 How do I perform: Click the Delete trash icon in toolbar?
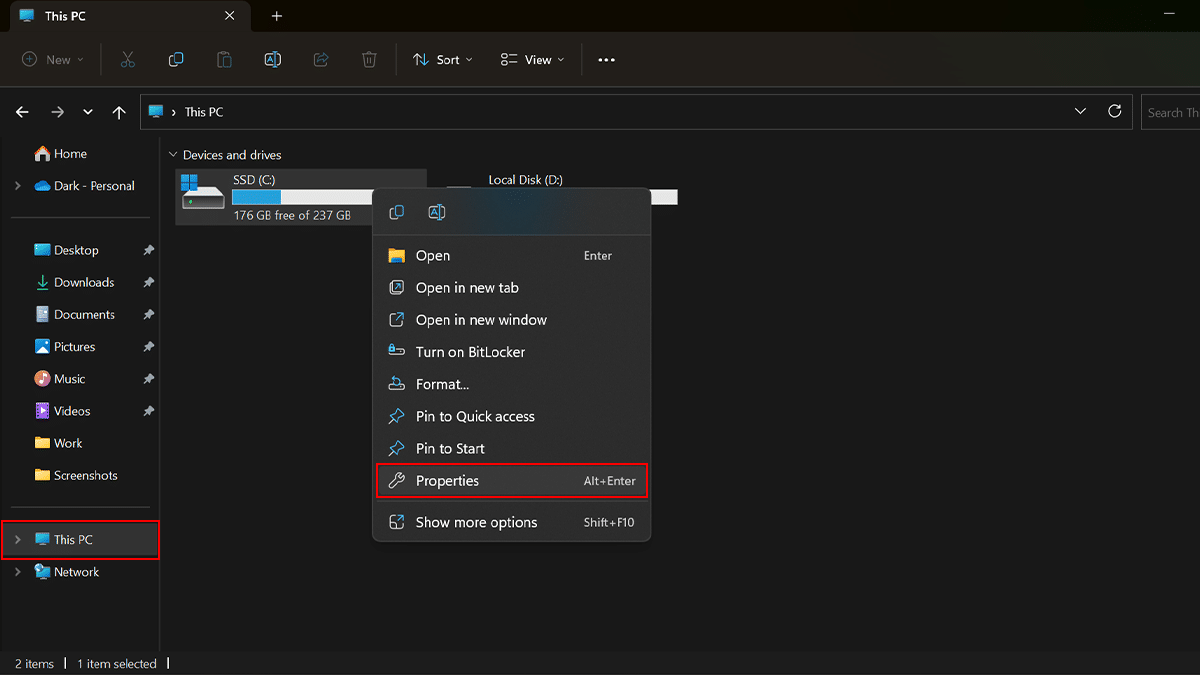click(x=369, y=60)
